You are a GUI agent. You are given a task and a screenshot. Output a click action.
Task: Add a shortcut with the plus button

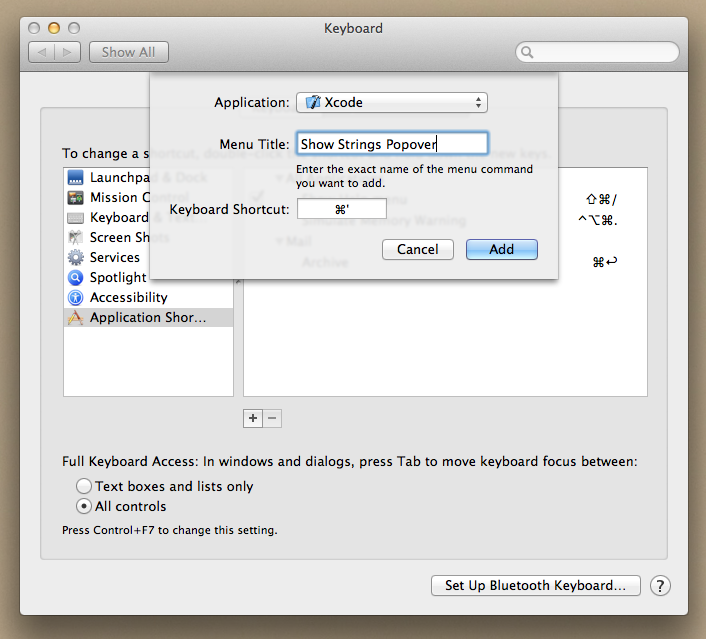click(x=253, y=418)
